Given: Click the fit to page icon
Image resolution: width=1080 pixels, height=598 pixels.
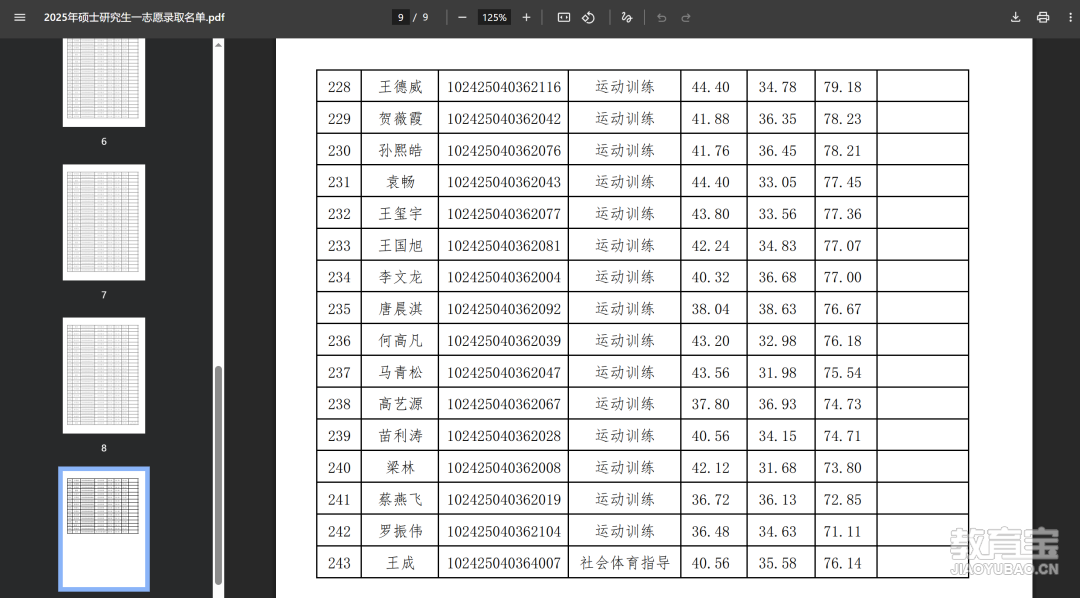Looking at the screenshot, I should [x=563, y=17].
